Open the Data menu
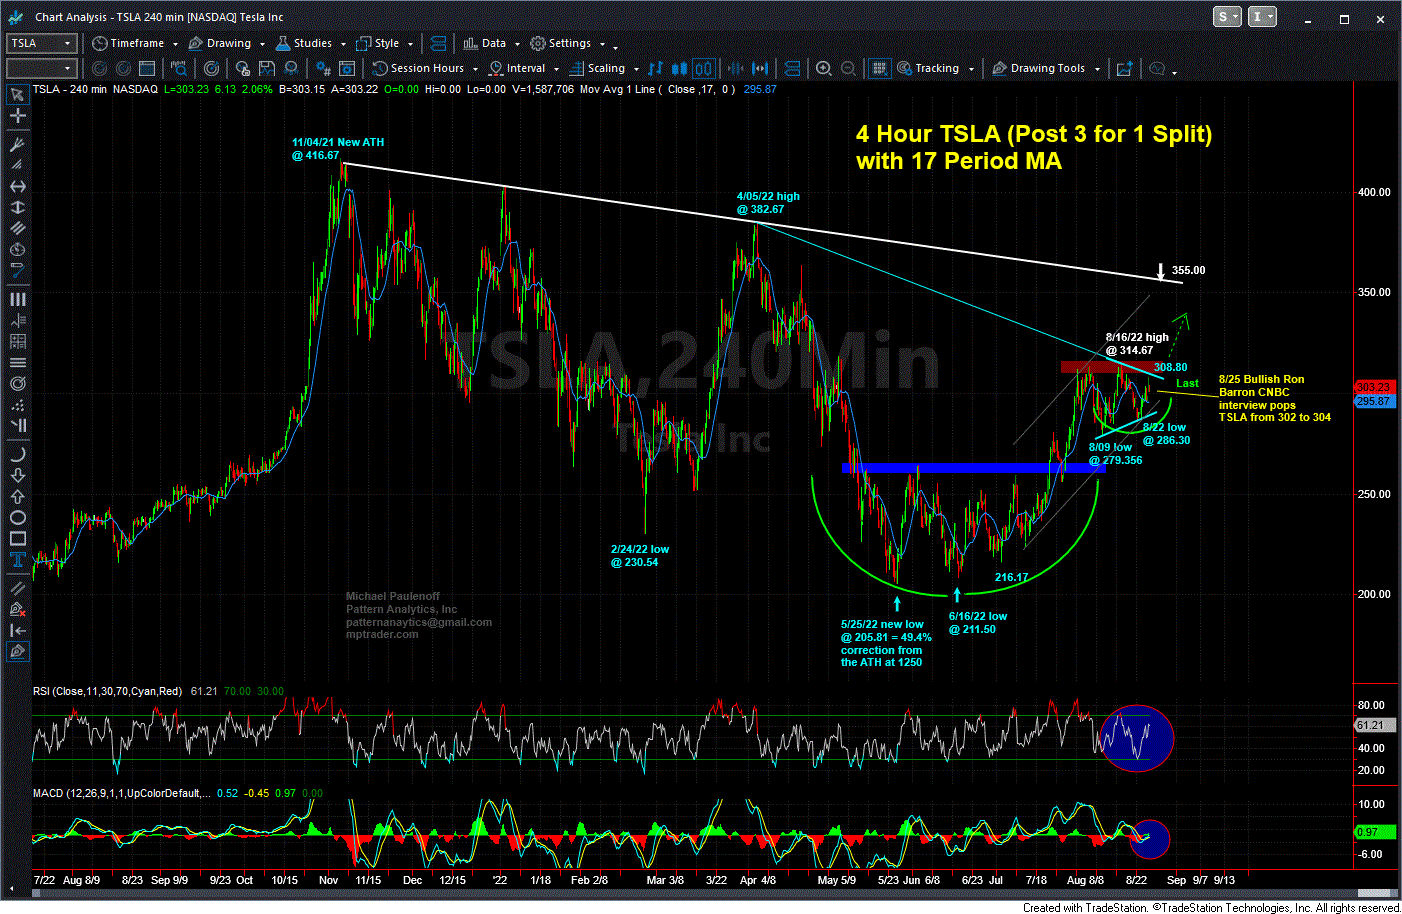The height and width of the screenshot is (914, 1402). pos(485,43)
